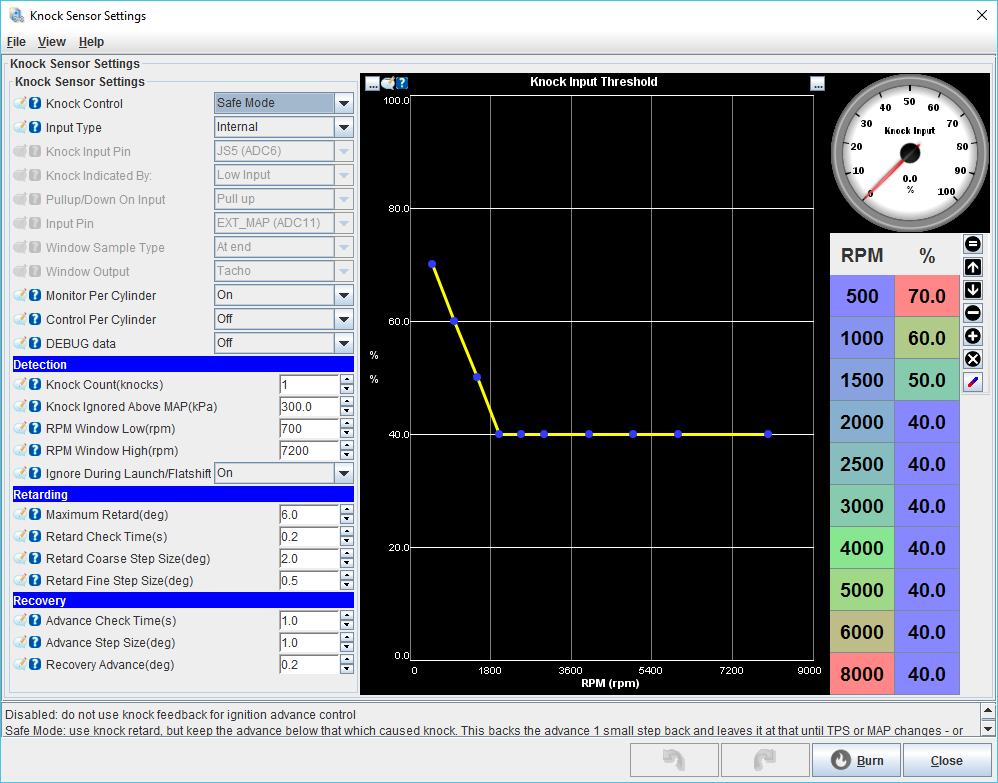The height and width of the screenshot is (783, 998).
Task: Click the options icon at the chart's top right
Action: click(x=818, y=84)
